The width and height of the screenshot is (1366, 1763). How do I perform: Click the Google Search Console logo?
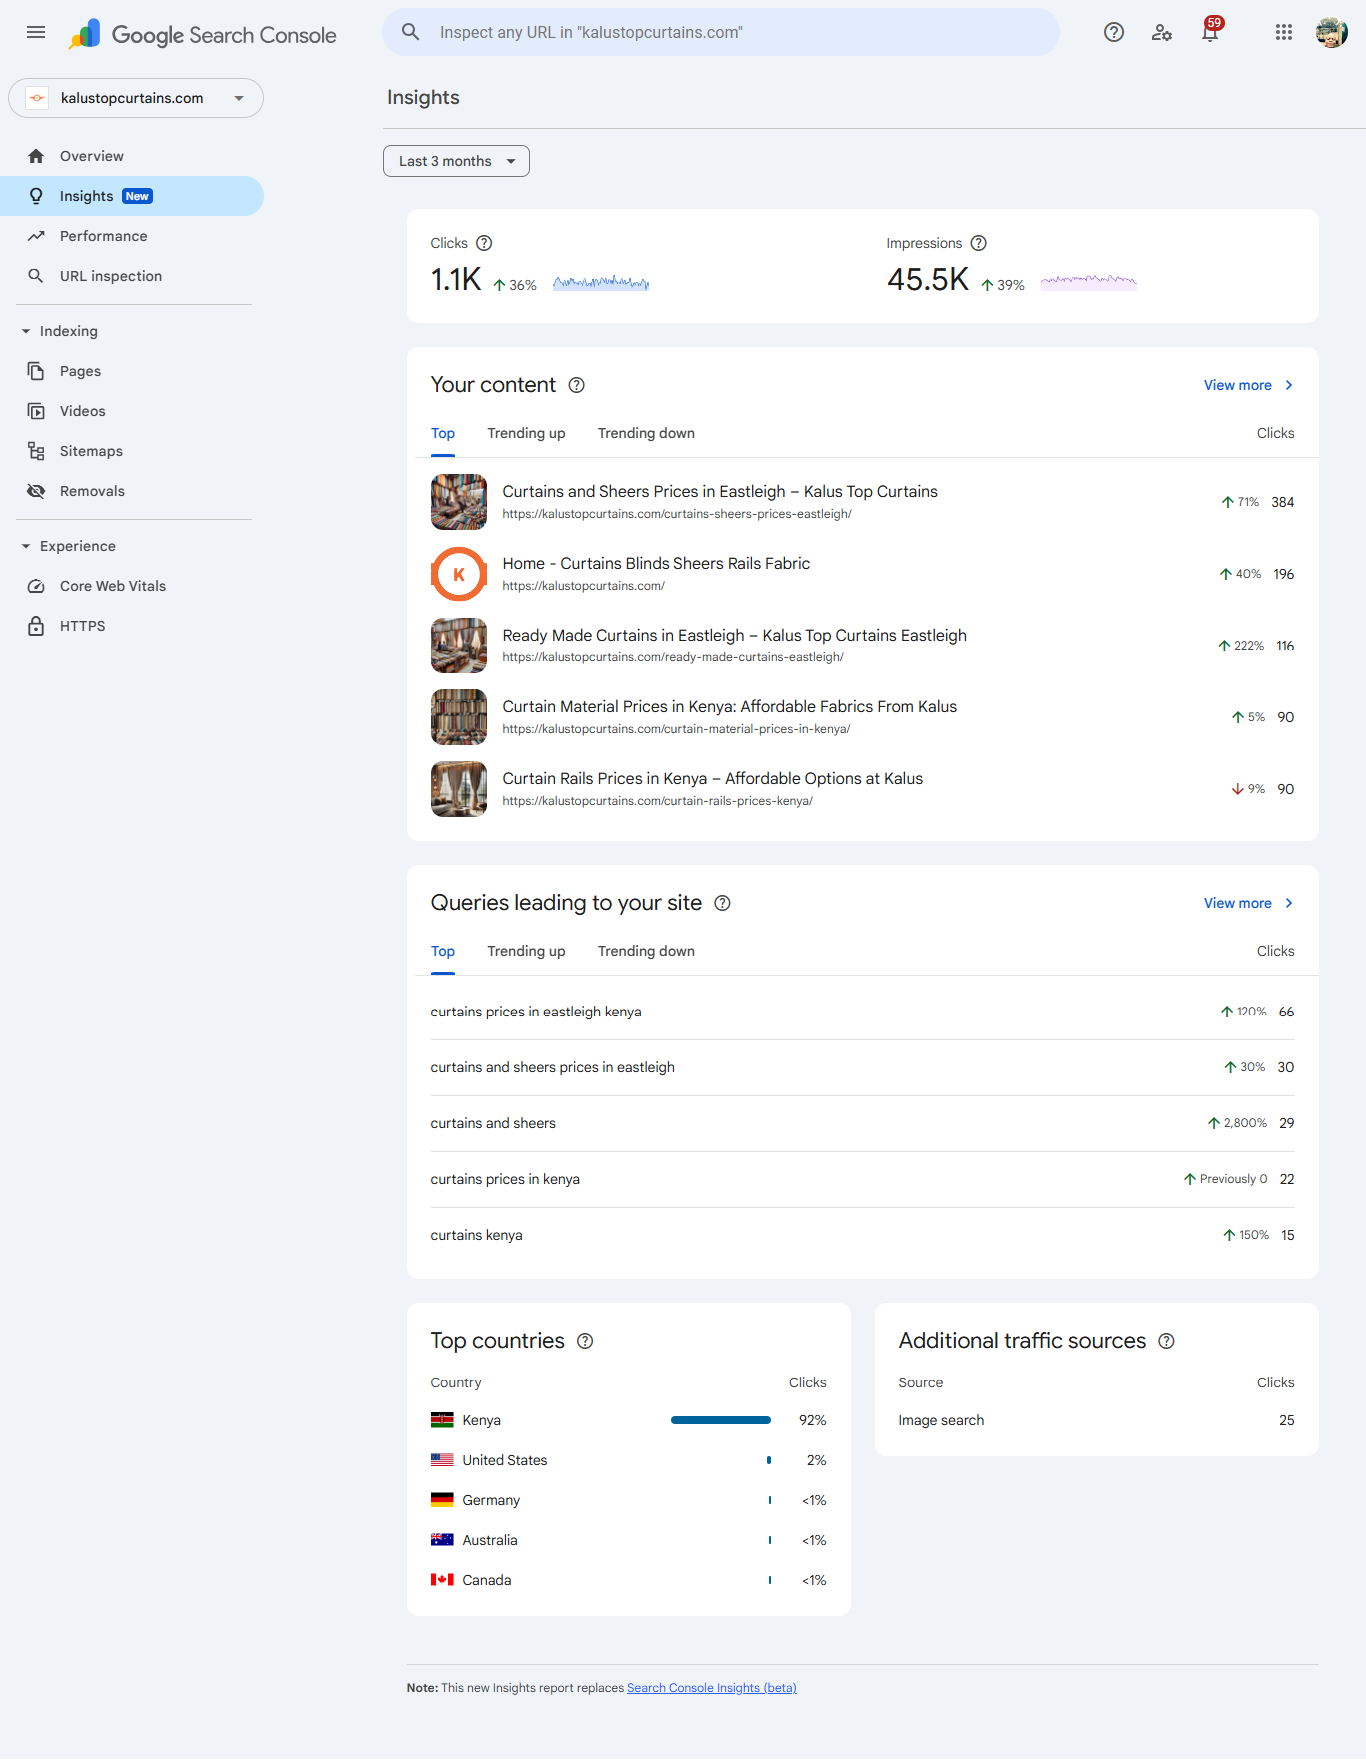(x=203, y=34)
